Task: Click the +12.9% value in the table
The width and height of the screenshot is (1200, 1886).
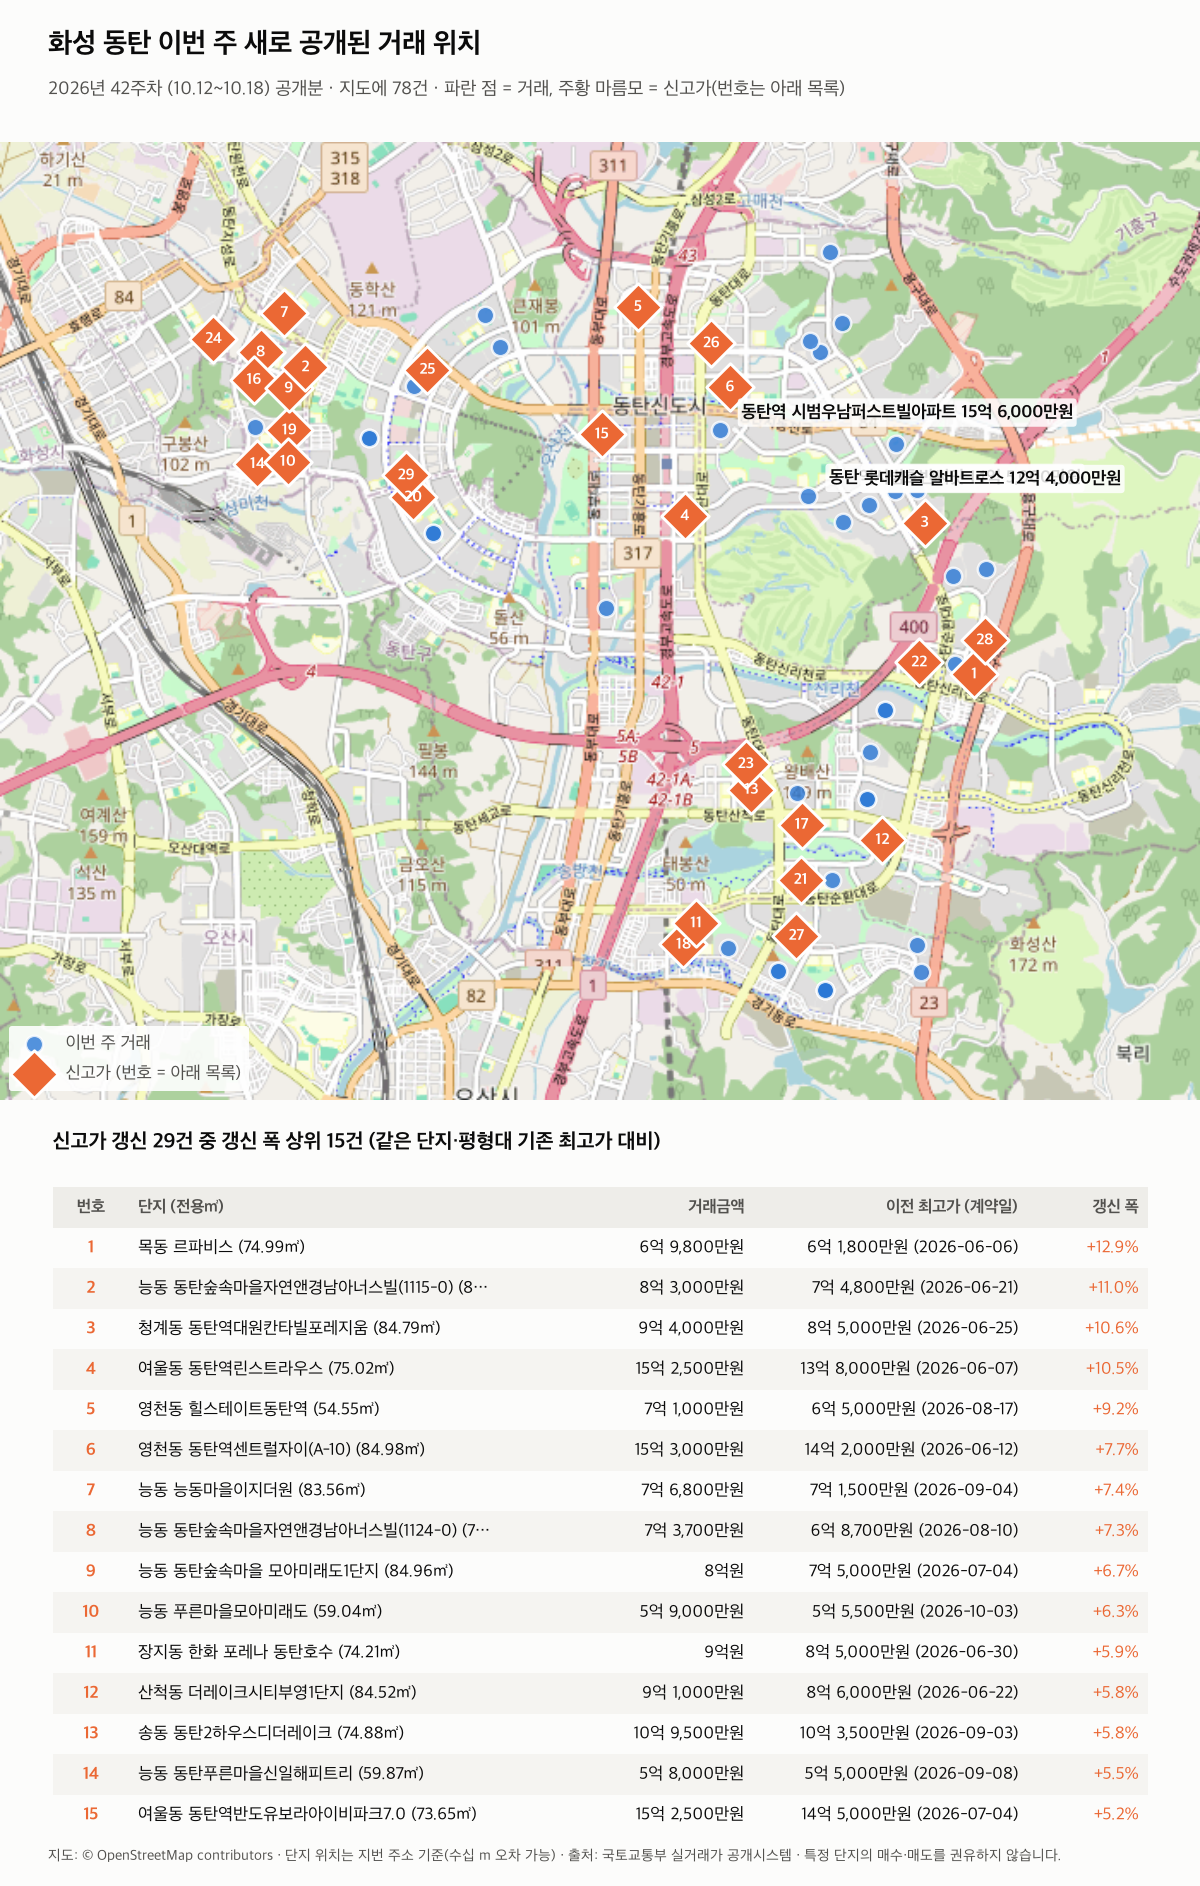Action: coord(1112,1247)
